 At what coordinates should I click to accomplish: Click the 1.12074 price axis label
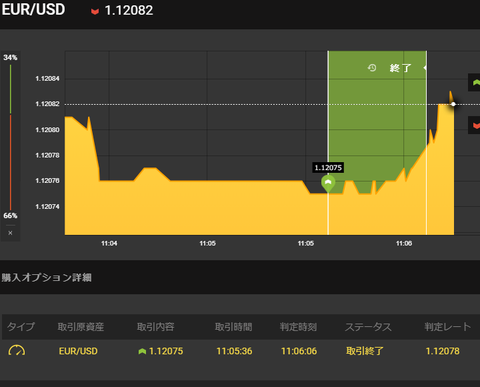click(x=47, y=207)
